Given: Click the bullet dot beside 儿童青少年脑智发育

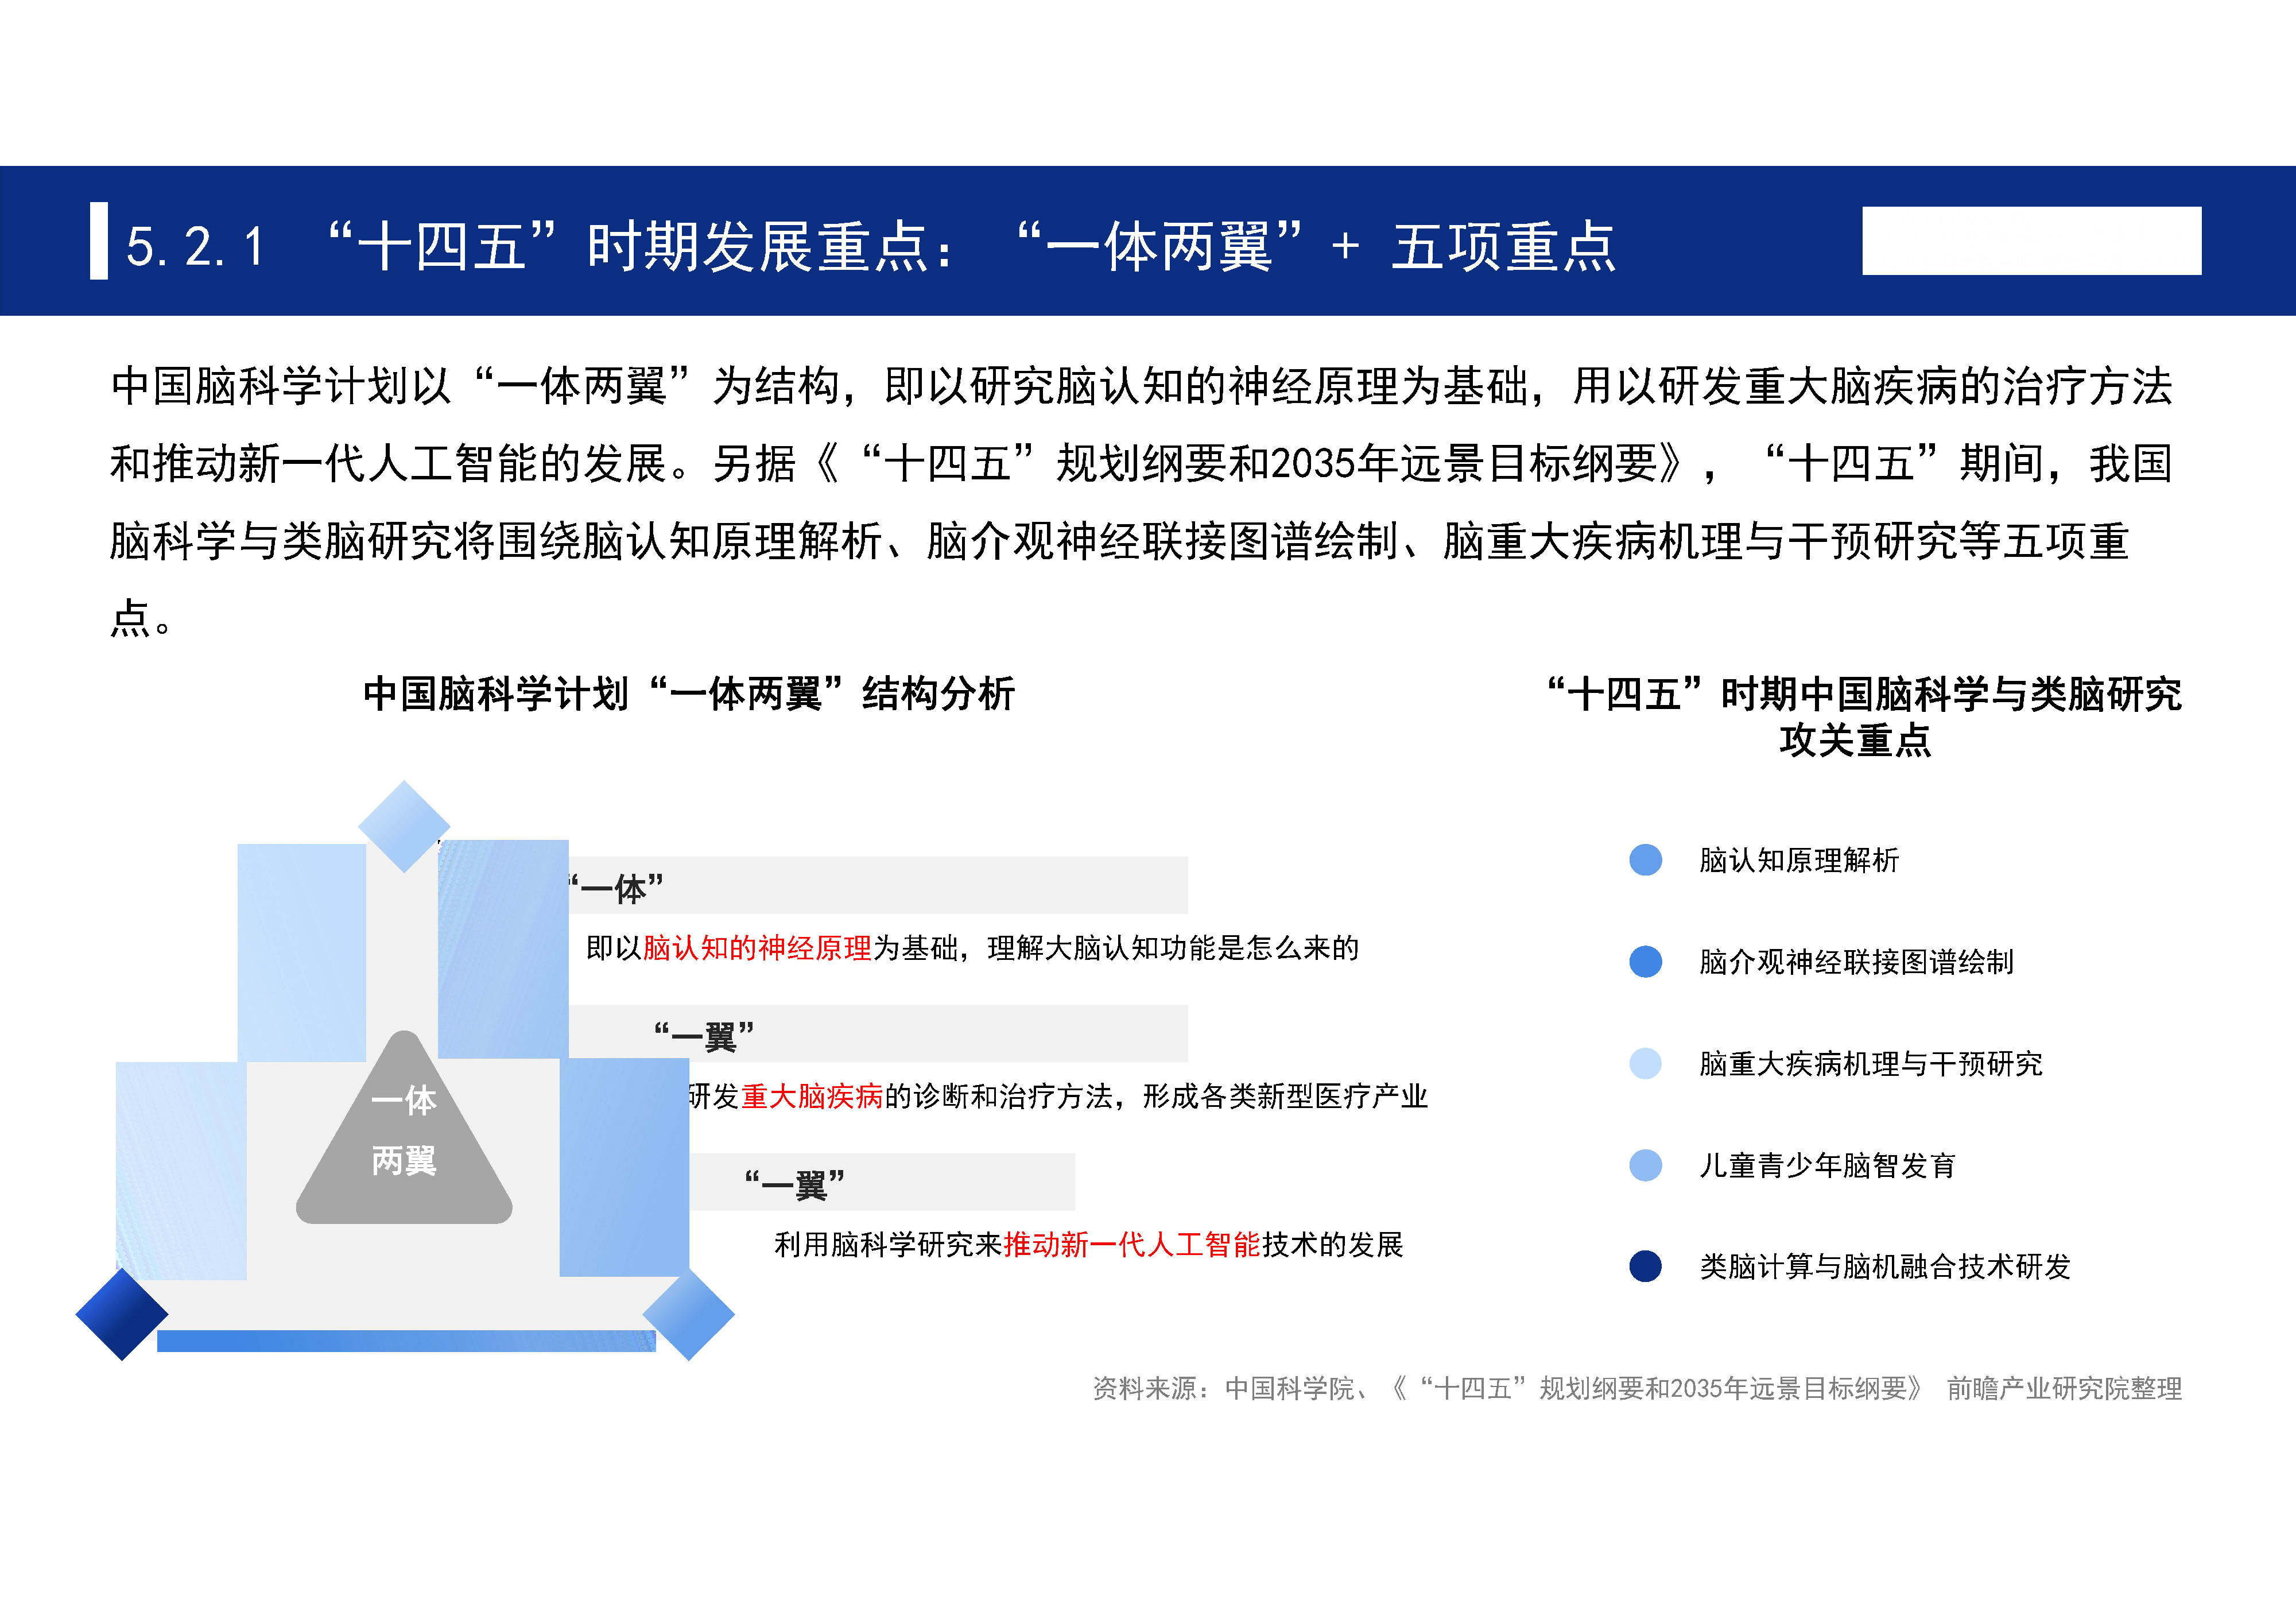Looking at the screenshot, I should point(1645,1165).
